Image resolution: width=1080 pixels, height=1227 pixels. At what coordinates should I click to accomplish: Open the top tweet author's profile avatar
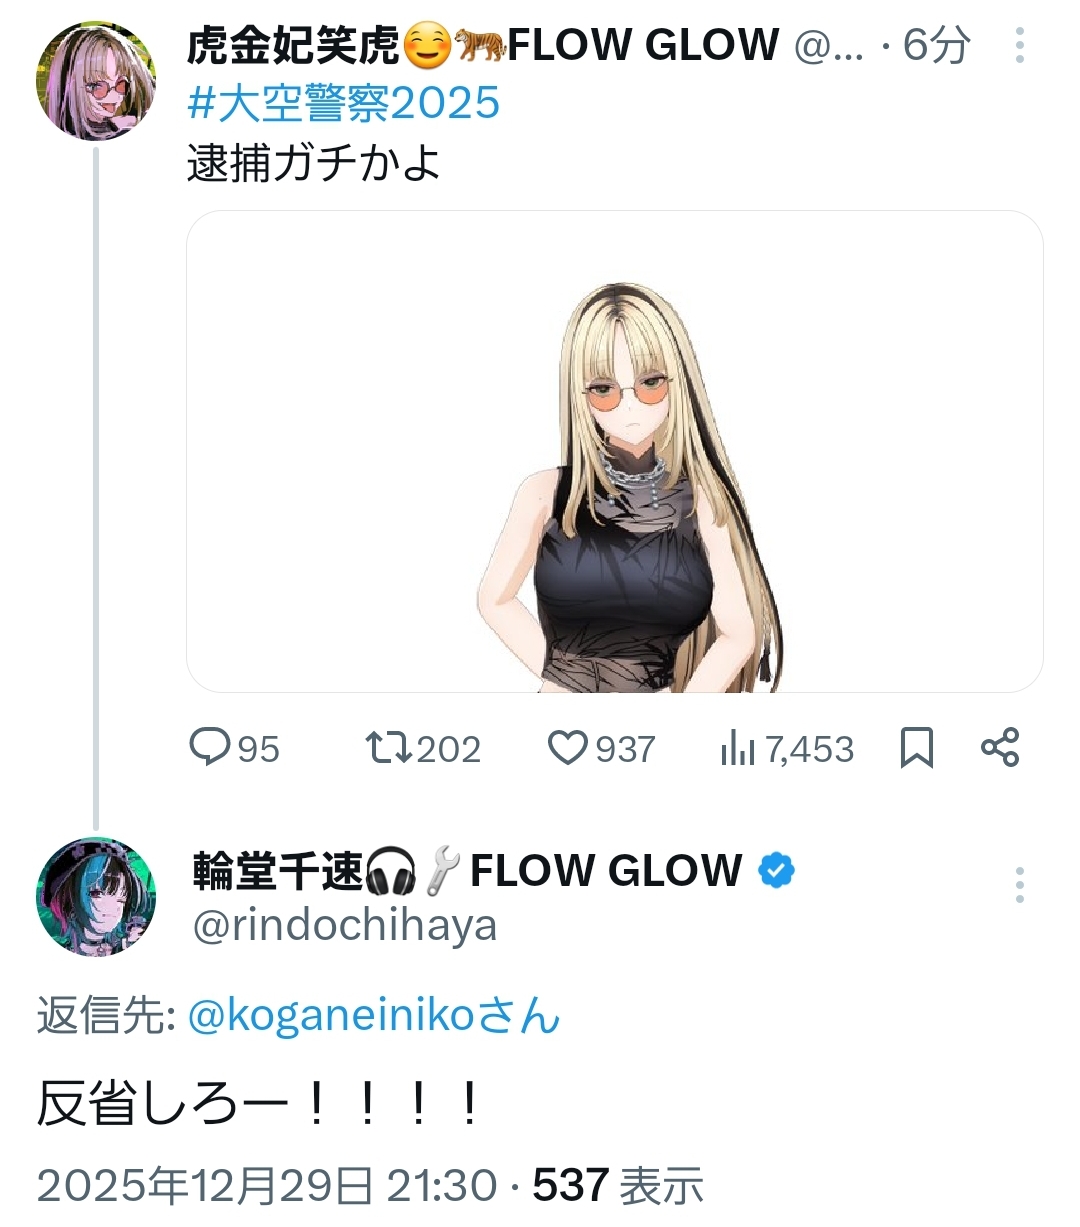96,80
